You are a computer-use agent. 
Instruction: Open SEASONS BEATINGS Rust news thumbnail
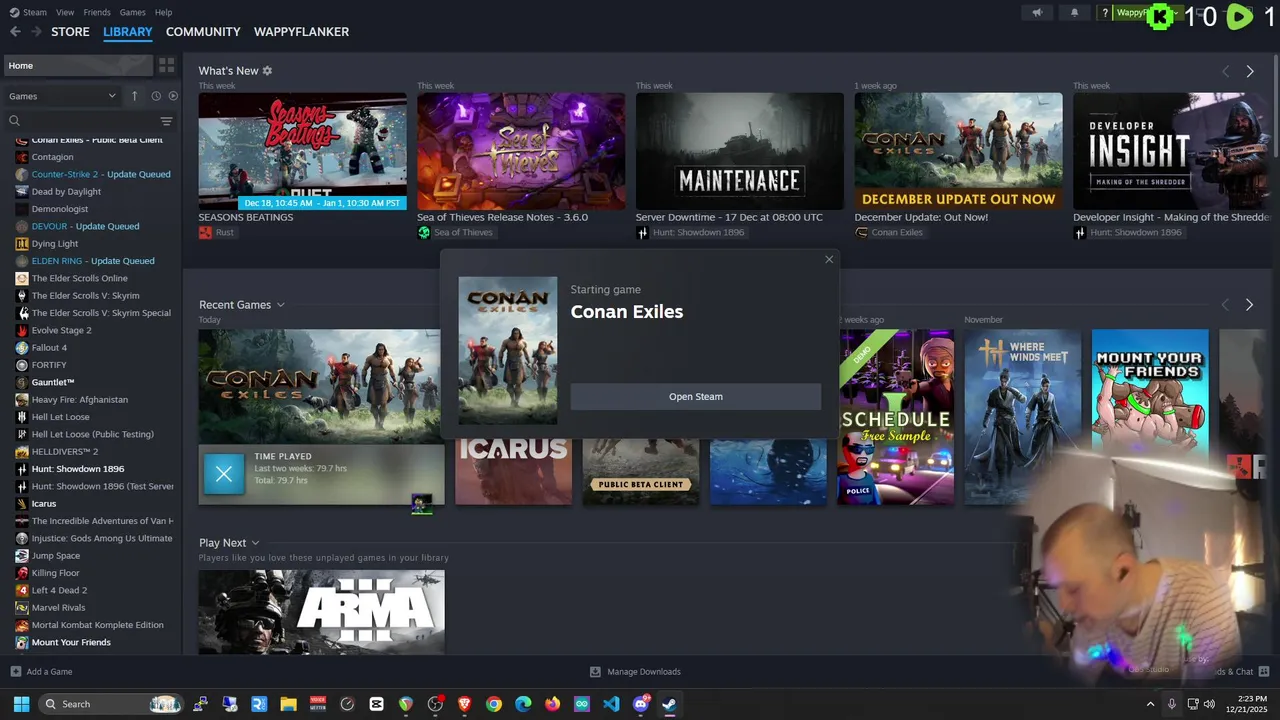(302, 151)
